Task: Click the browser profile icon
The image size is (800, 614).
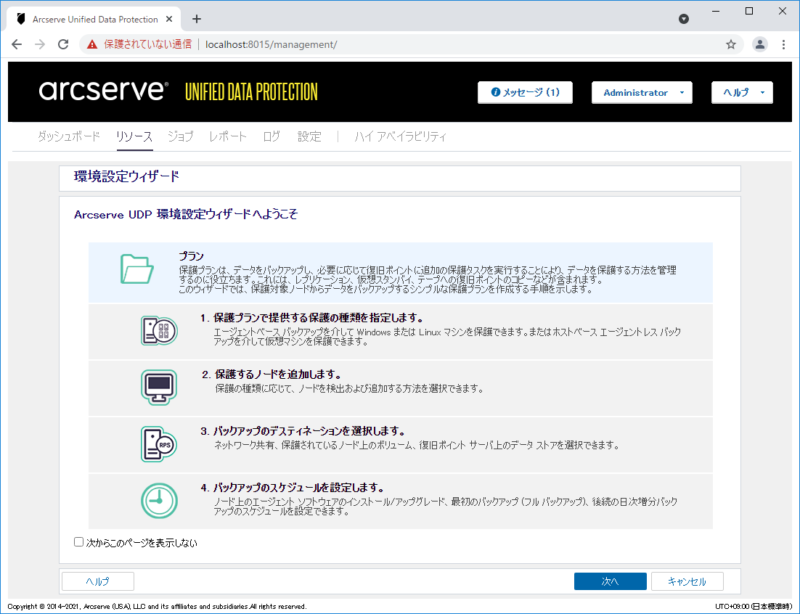Action: click(x=759, y=44)
